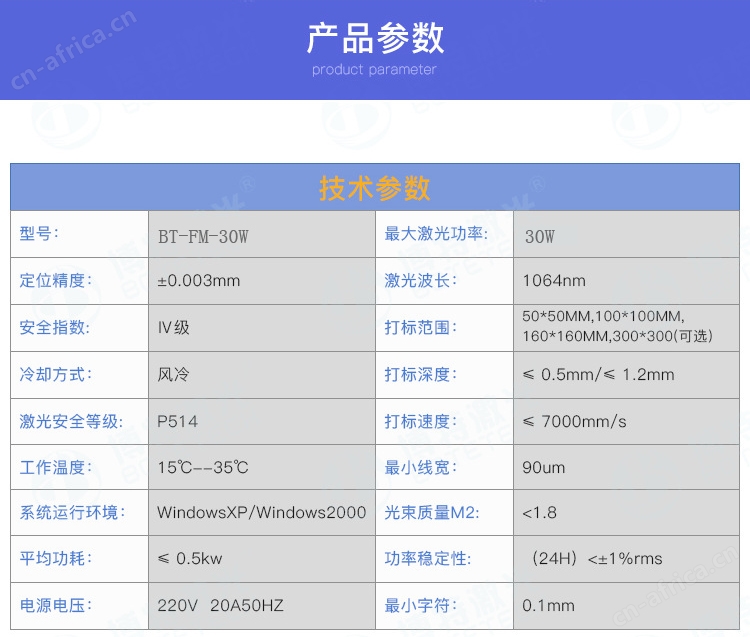Image resolution: width=750 pixels, height=637 pixels.
Task: Click the 打标深度 label
Action: 420,374
